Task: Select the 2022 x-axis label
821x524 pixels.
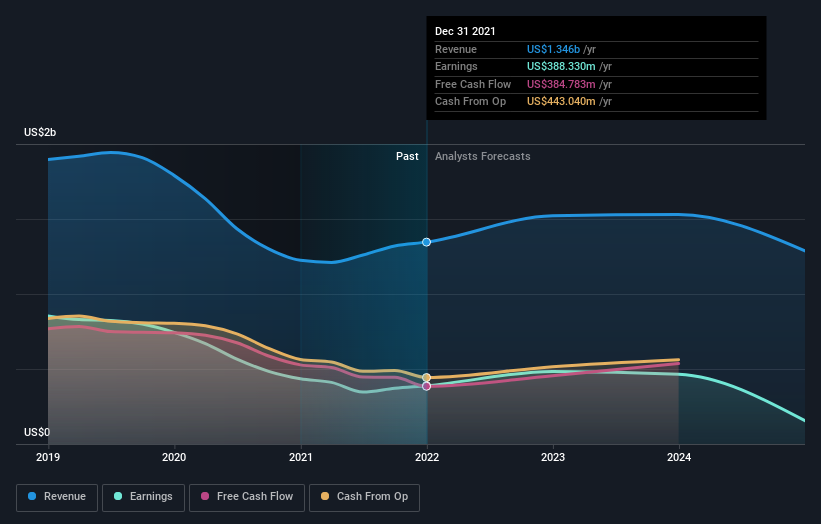Action: tap(427, 457)
